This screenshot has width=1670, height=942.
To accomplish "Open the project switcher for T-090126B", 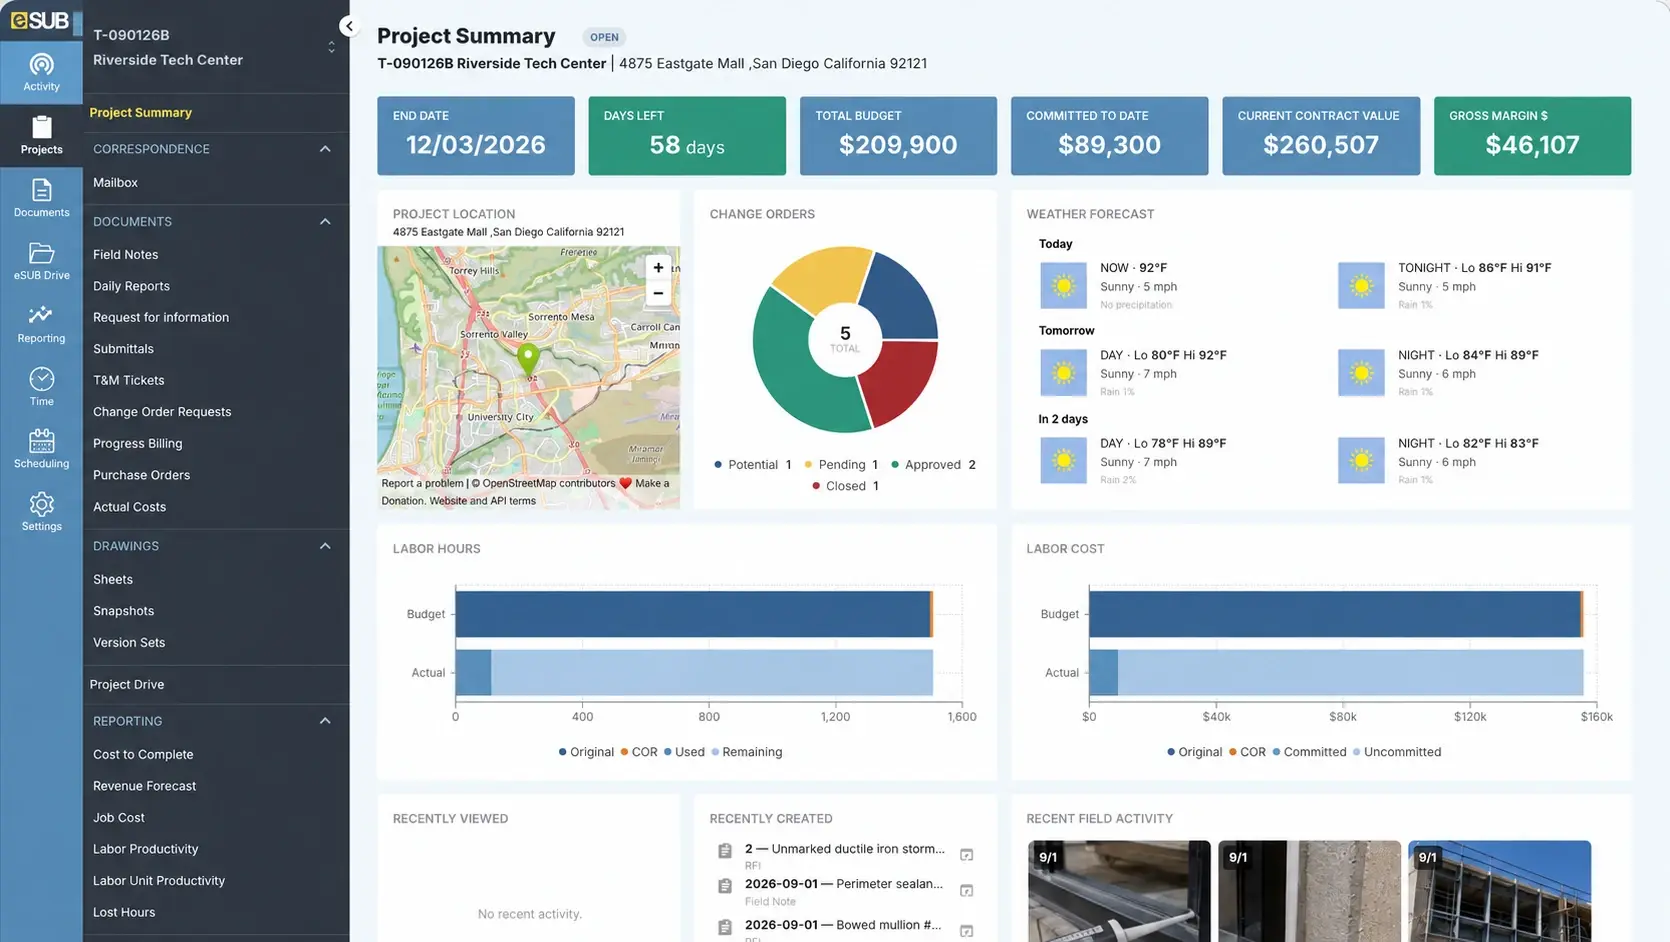I will [x=331, y=47].
